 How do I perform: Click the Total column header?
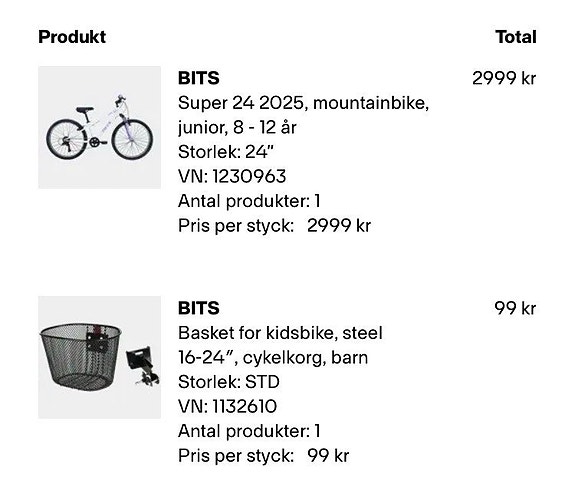pyautogui.click(x=516, y=37)
